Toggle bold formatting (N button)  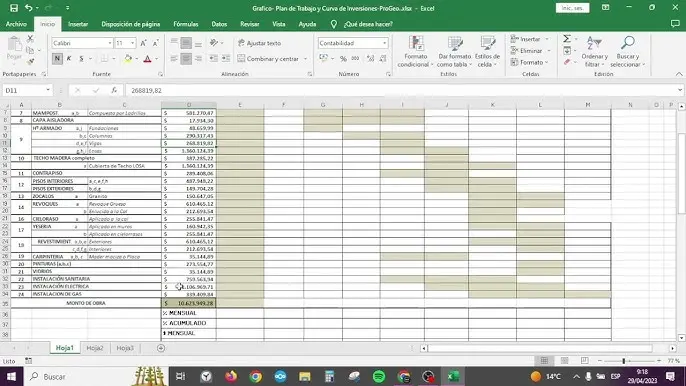(x=57, y=58)
